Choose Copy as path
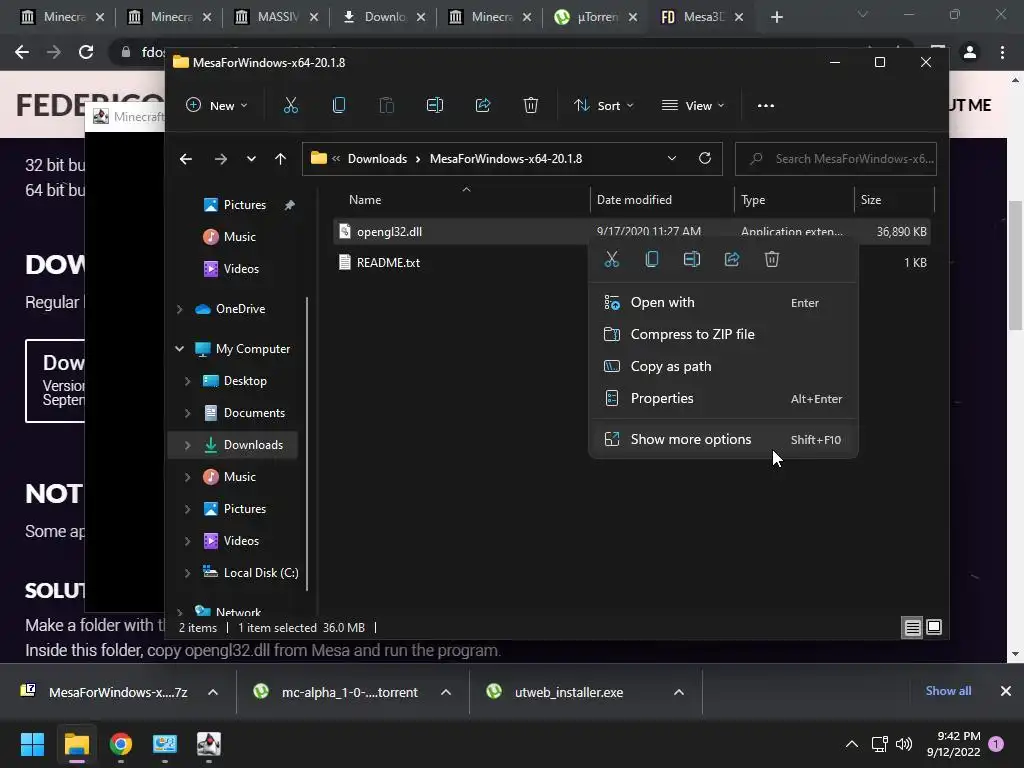 tap(724, 366)
